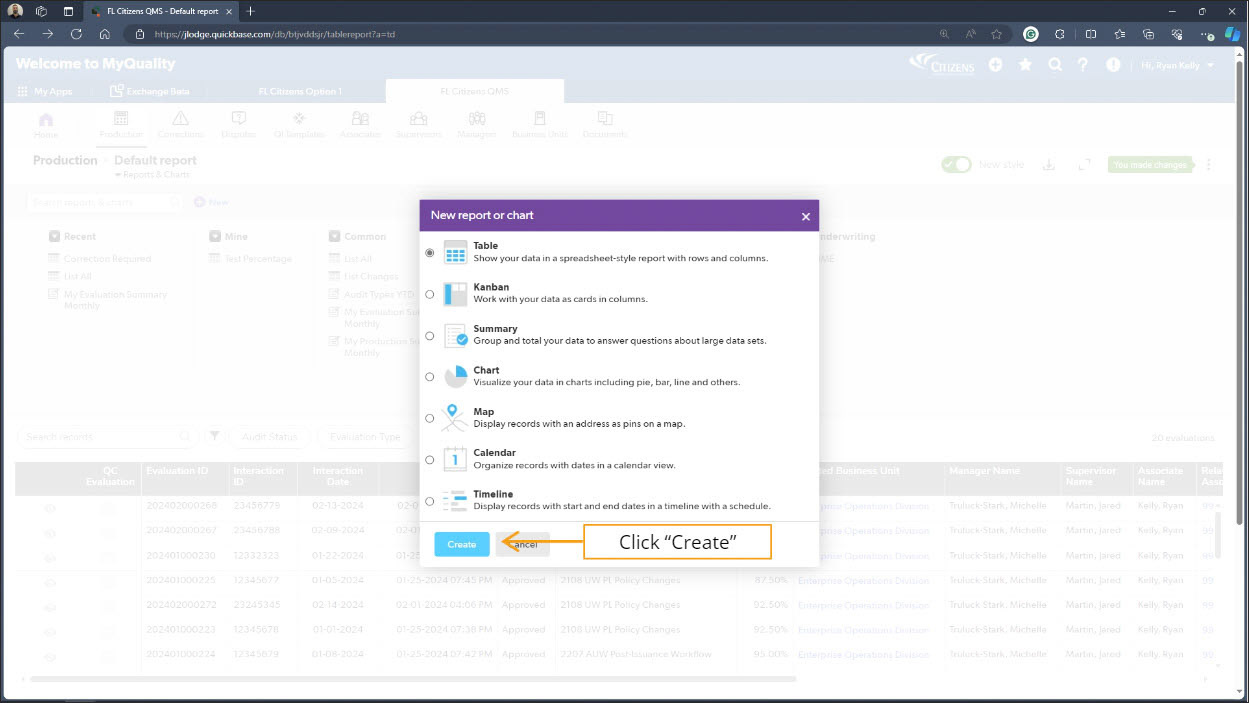The width and height of the screenshot is (1249, 703).
Task: Open the Correction Required report
Action: pos(107,259)
